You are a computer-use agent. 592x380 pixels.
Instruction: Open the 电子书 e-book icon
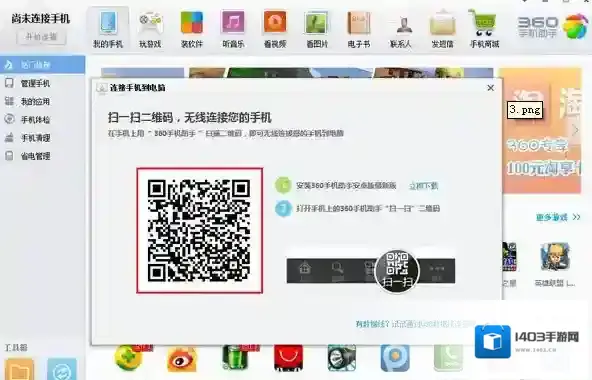pyautogui.click(x=359, y=23)
